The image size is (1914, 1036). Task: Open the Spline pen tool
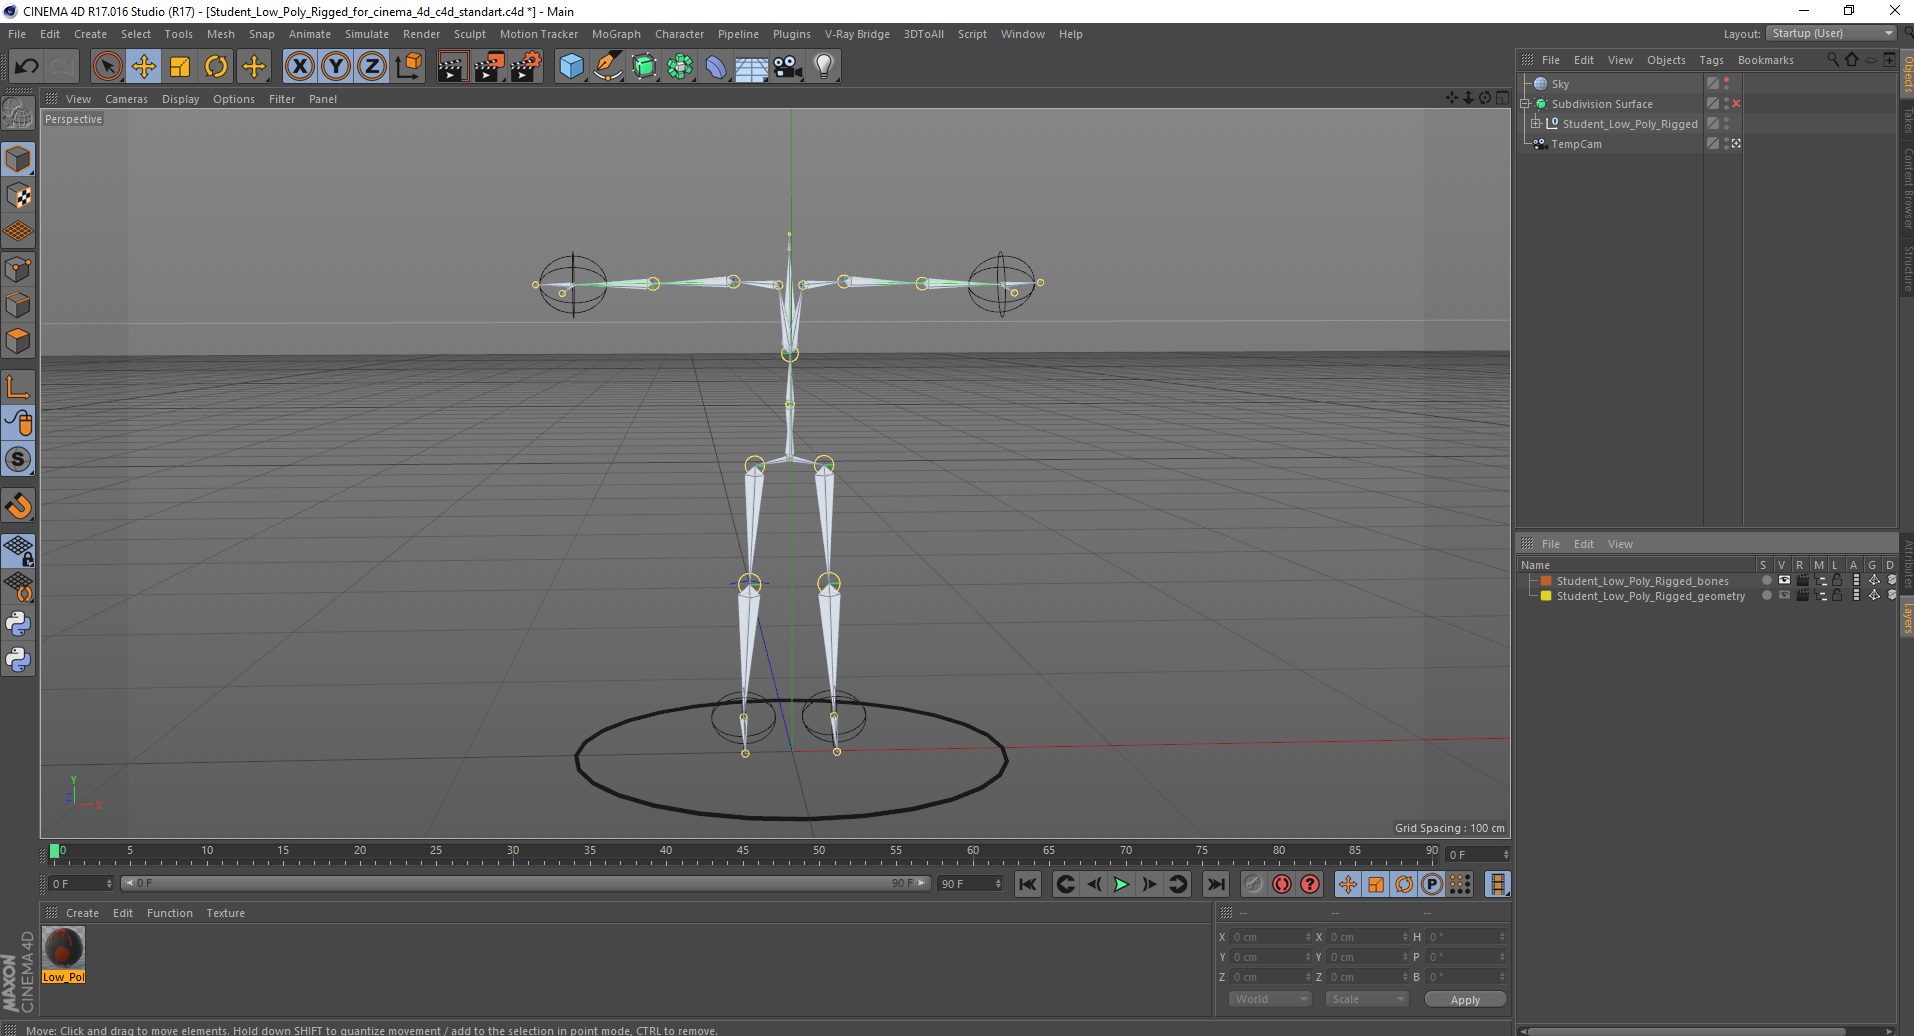click(607, 67)
